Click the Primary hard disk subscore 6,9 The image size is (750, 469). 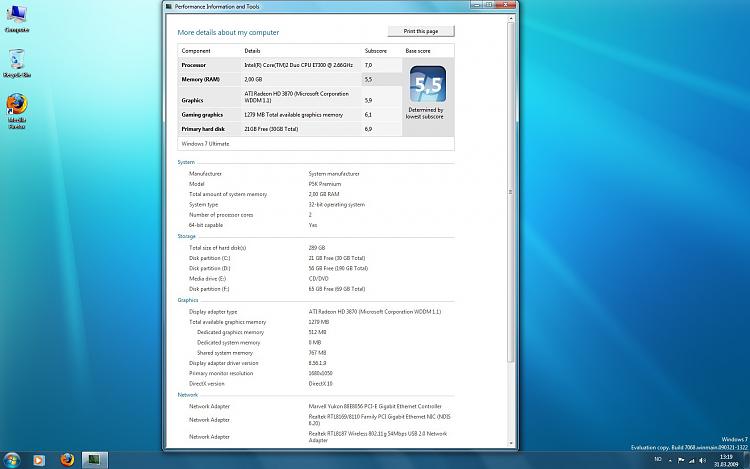click(368, 129)
